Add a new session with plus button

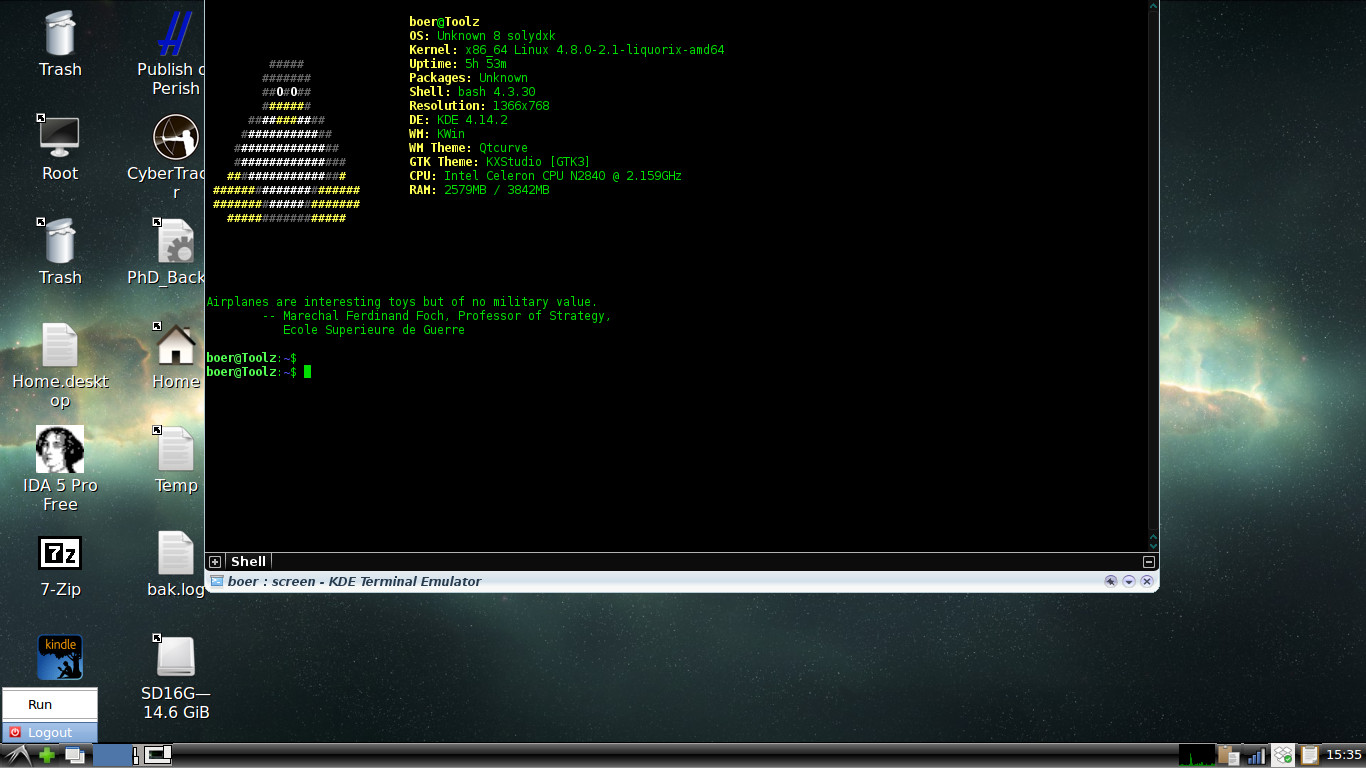(215, 562)
